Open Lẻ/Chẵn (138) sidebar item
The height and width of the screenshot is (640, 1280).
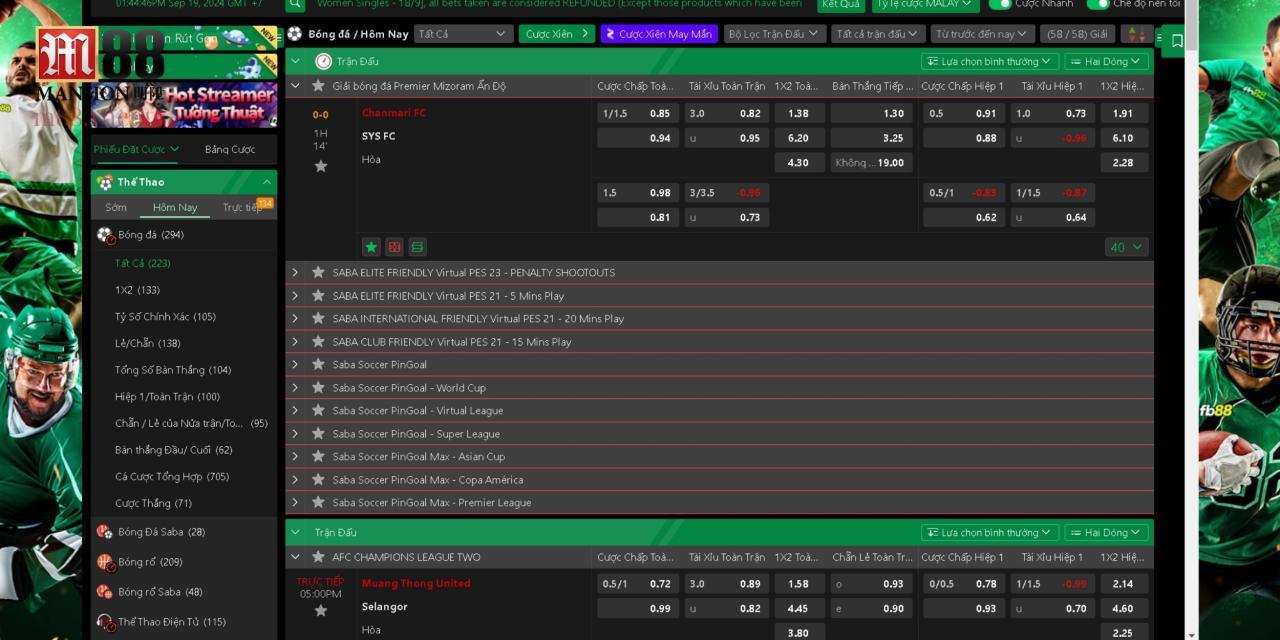click(x=147, y=343)
